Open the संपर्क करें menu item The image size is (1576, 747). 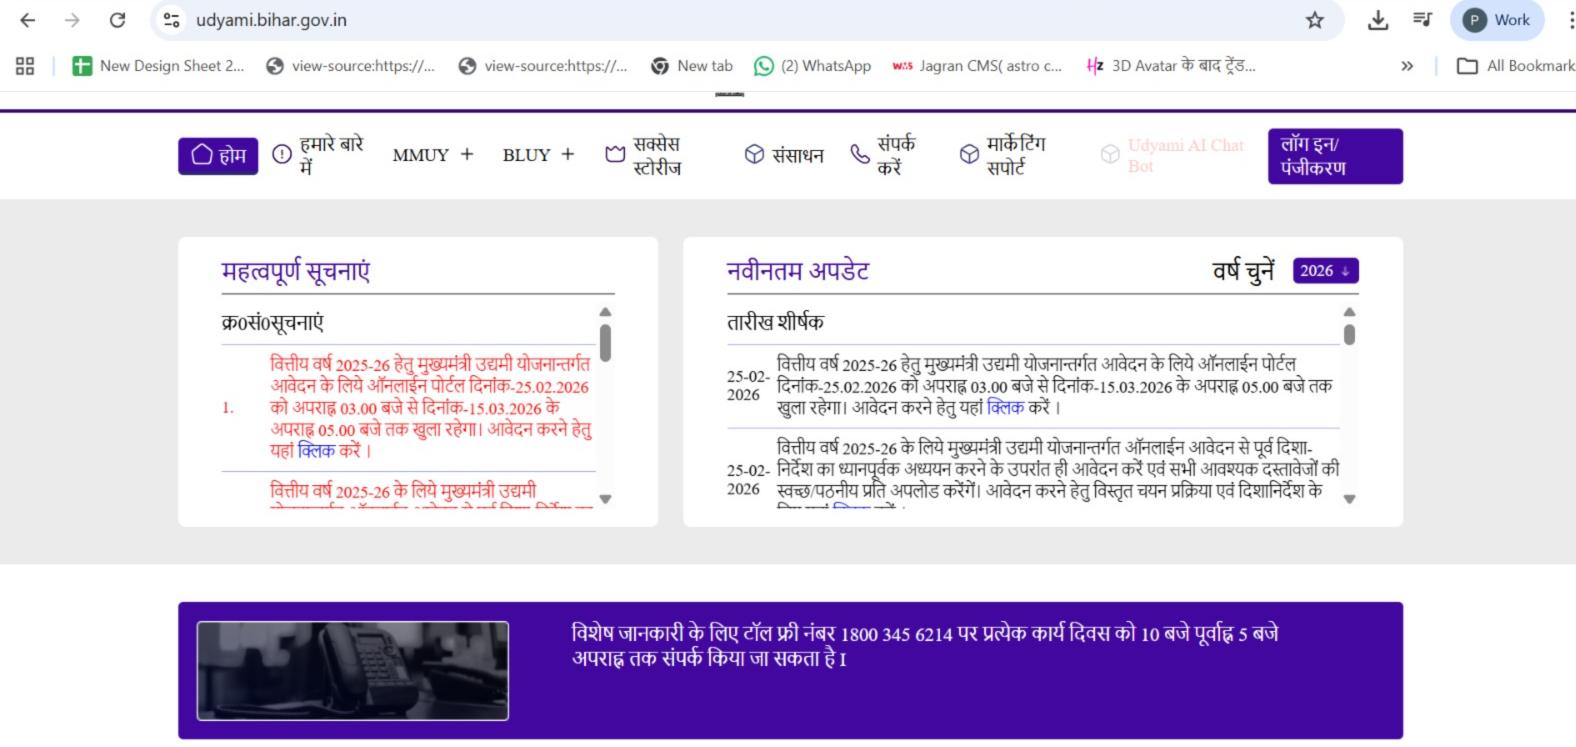click(x=896, y=155)
